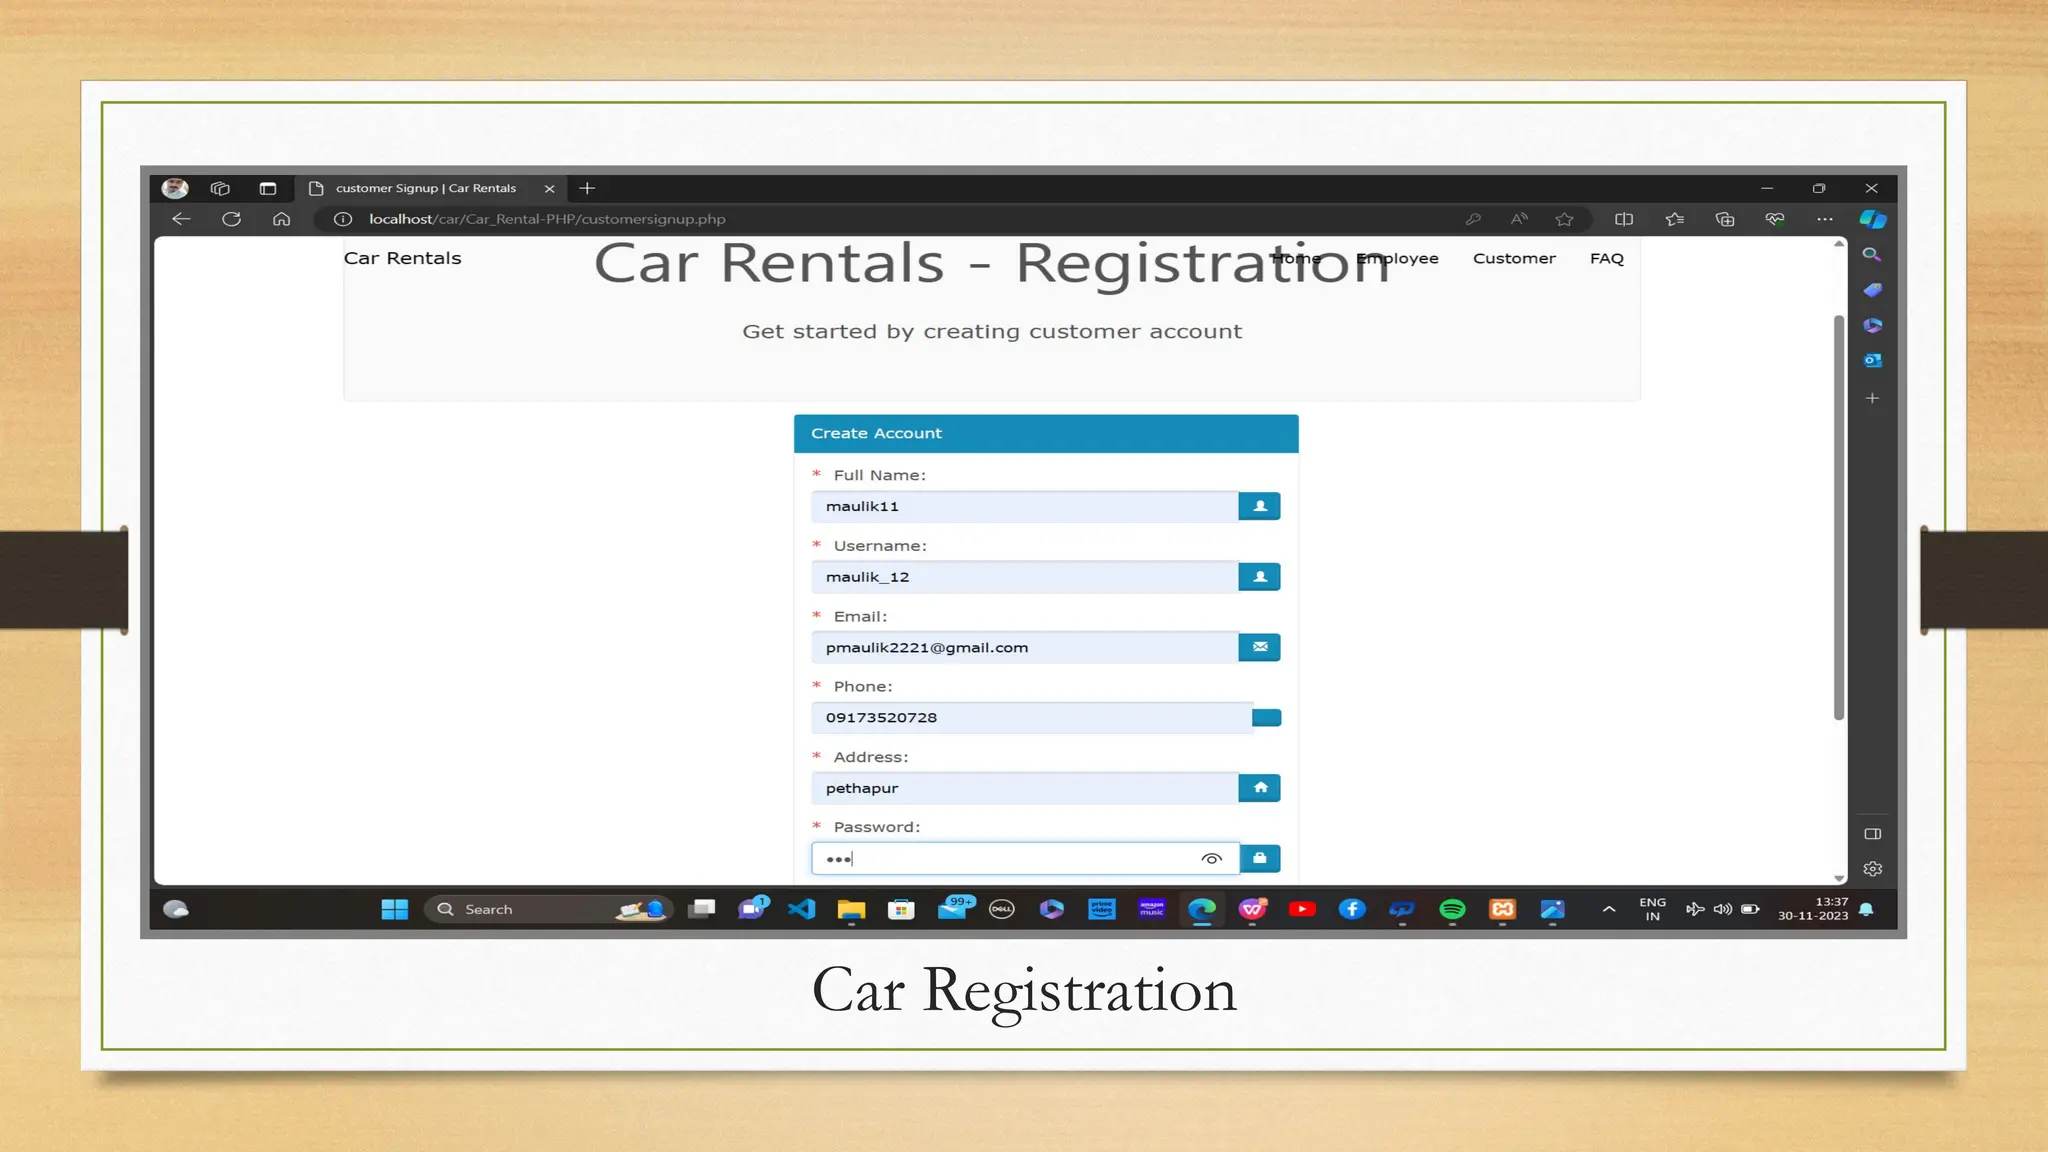Open Spotify from the taskbar

click(x=1452, y=909)
